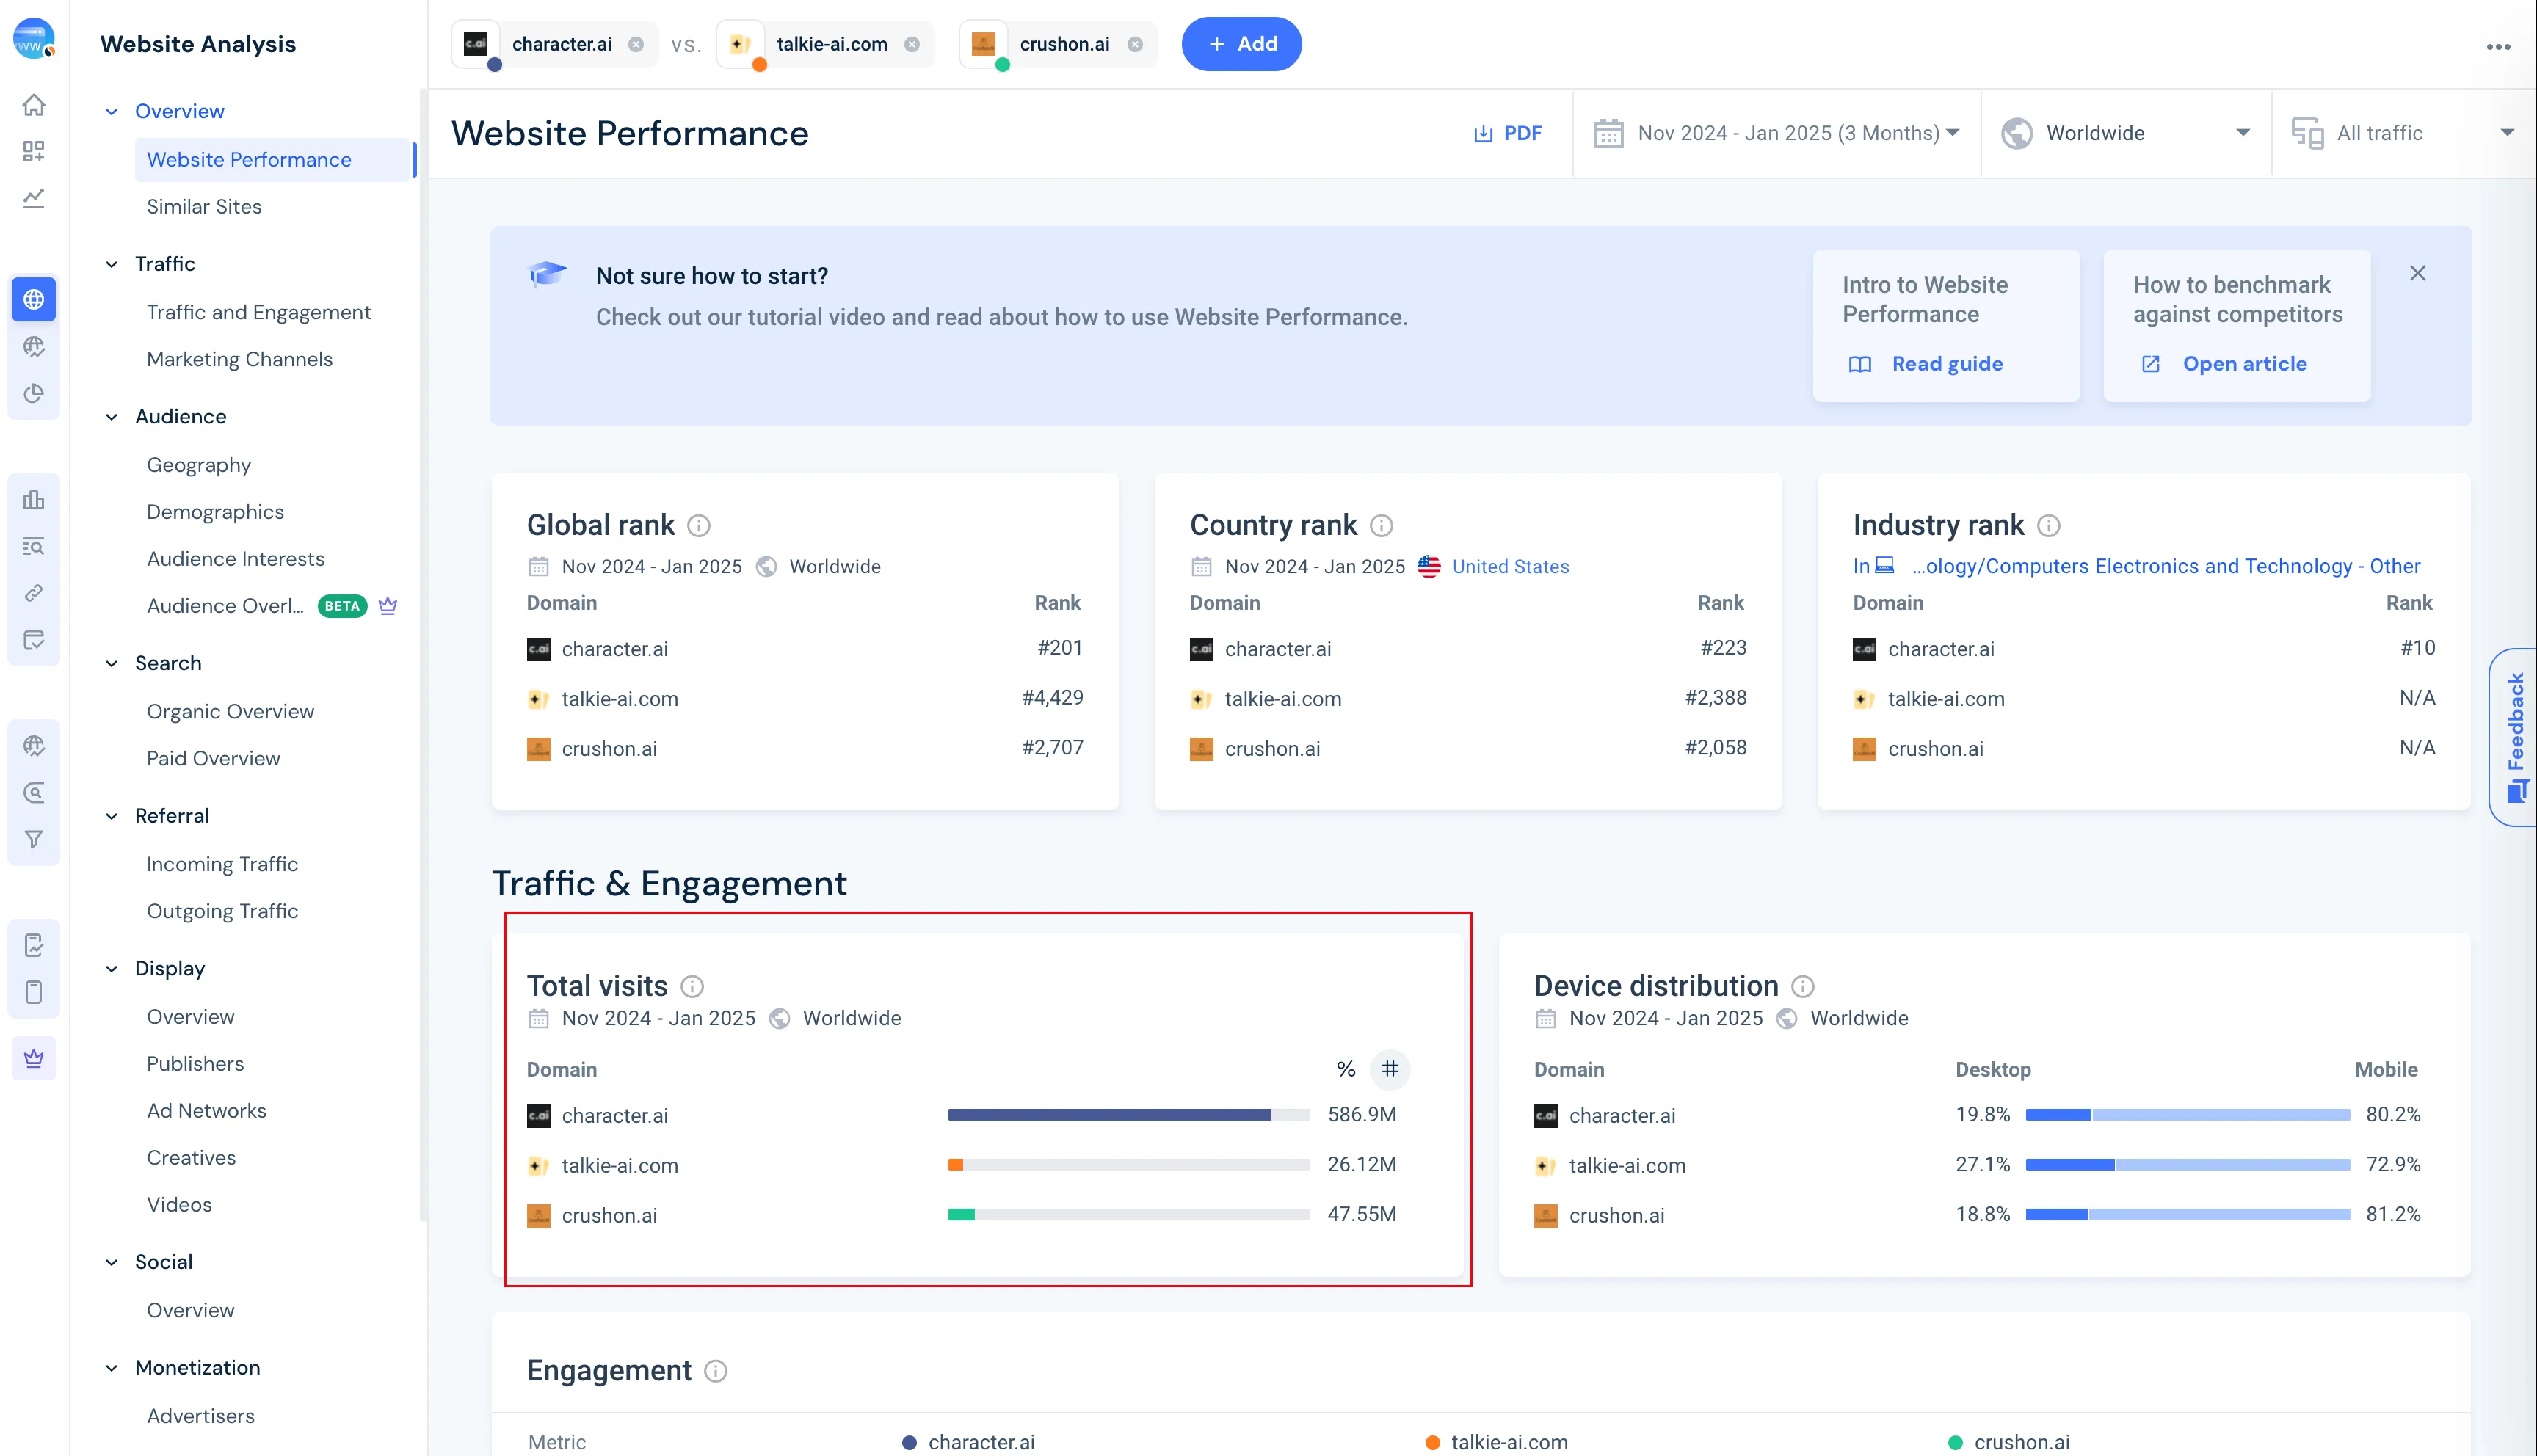Open the Feedback side tab
The image size is (2537, 1456).
2515,736
